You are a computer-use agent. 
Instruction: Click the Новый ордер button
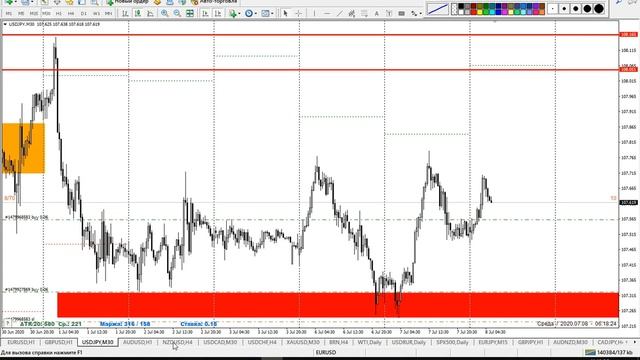tap(127, 2)
